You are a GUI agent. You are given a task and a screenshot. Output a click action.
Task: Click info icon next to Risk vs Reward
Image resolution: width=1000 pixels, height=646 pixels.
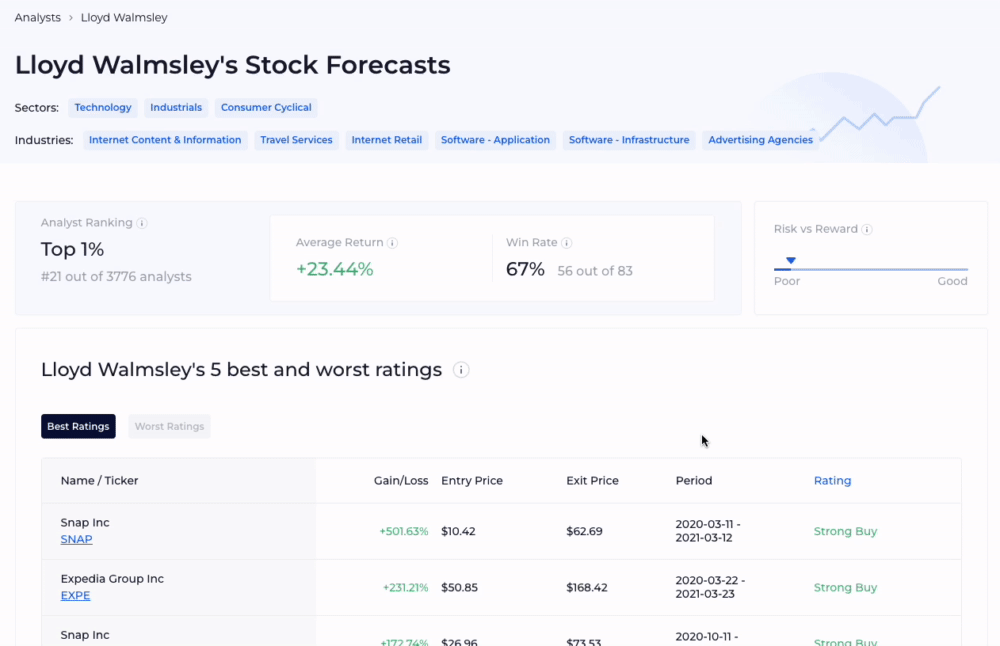click(x=867, y=229)
